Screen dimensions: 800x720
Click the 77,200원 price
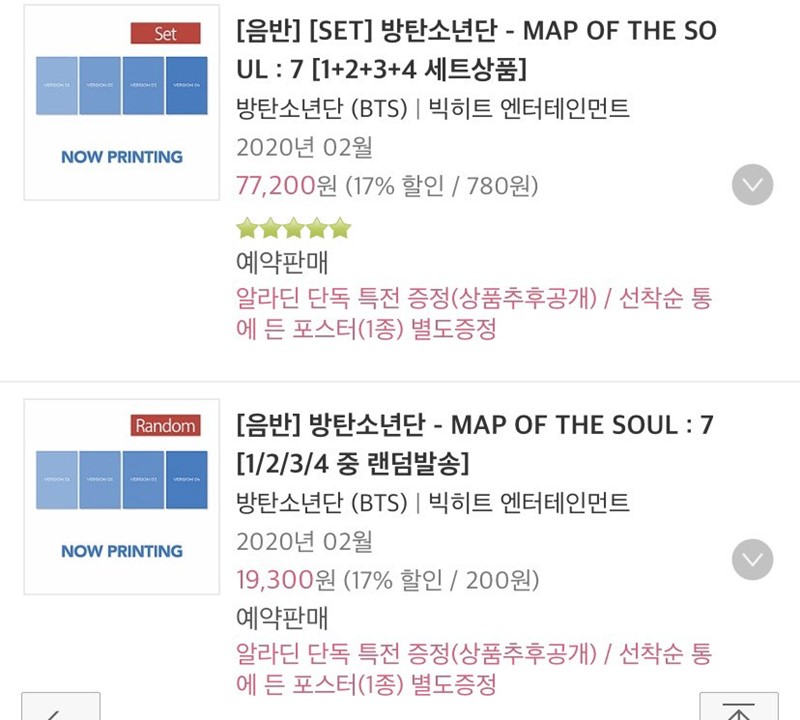point(286,185)
